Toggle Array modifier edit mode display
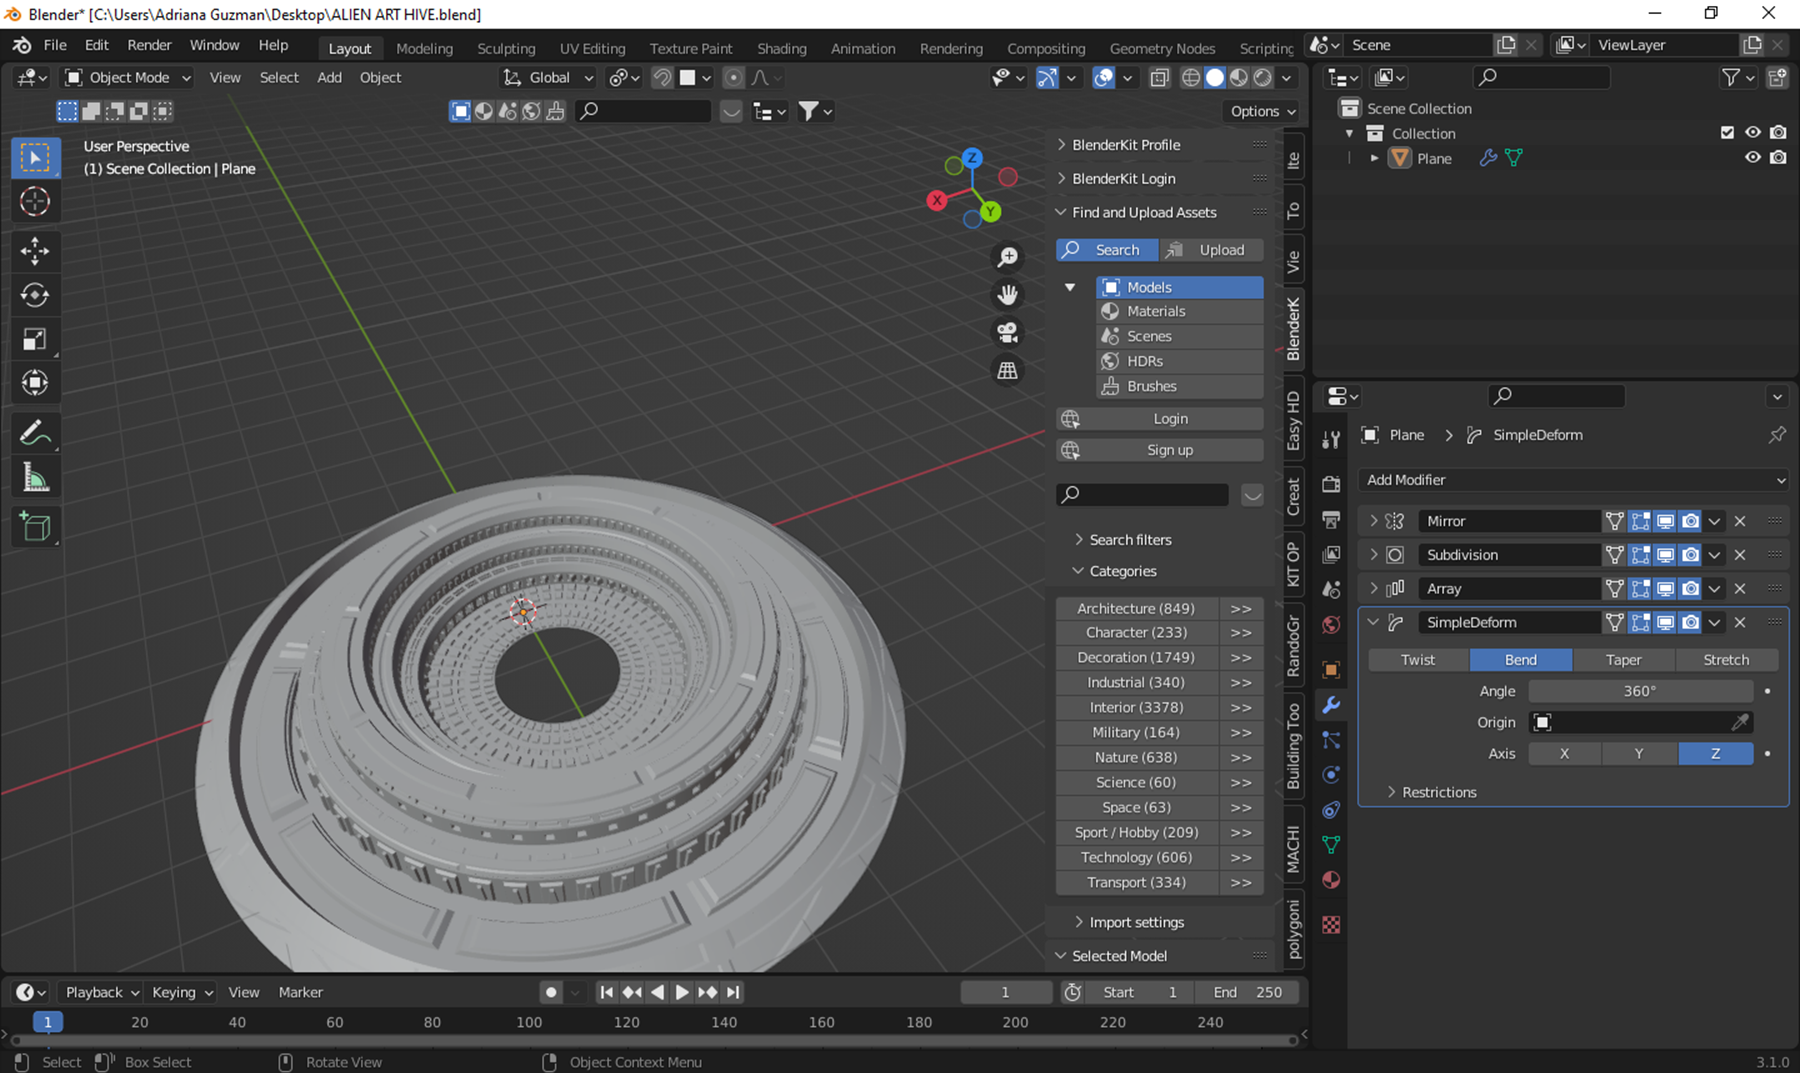The height and width of the screenshot is (1073, 1800). click(x=1640, y=589)
